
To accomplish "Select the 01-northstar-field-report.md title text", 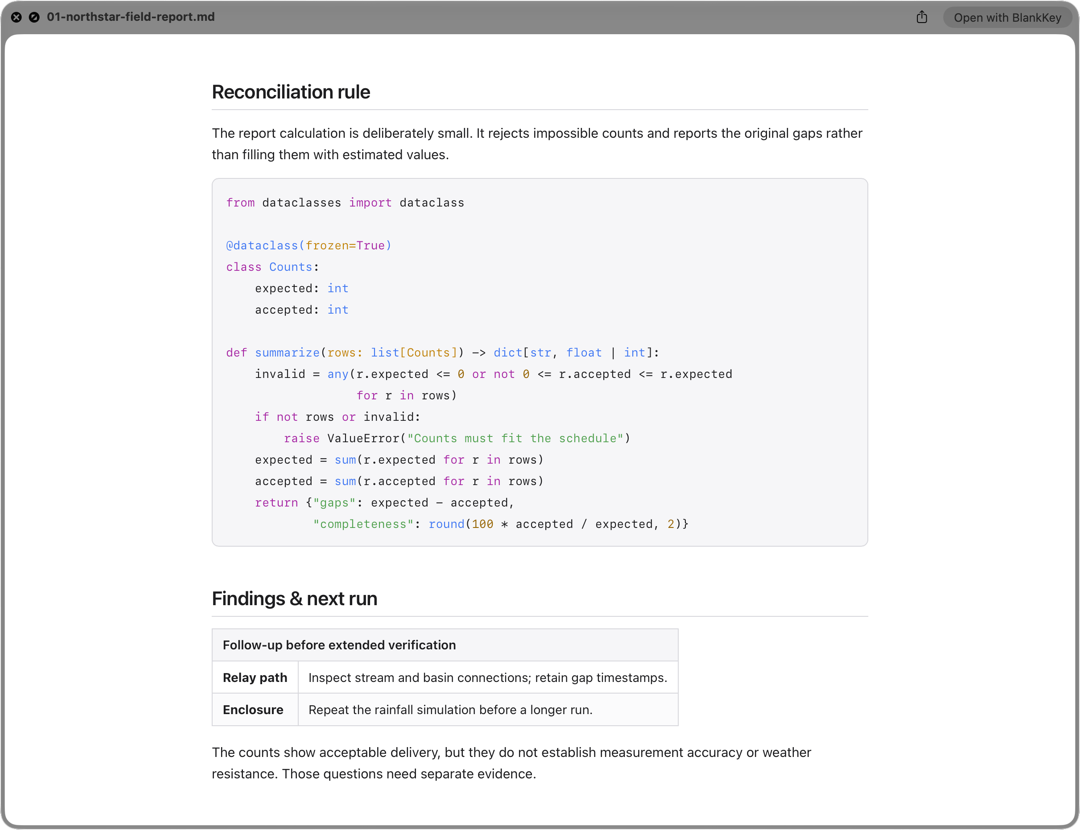I will (x=131, y=17).
